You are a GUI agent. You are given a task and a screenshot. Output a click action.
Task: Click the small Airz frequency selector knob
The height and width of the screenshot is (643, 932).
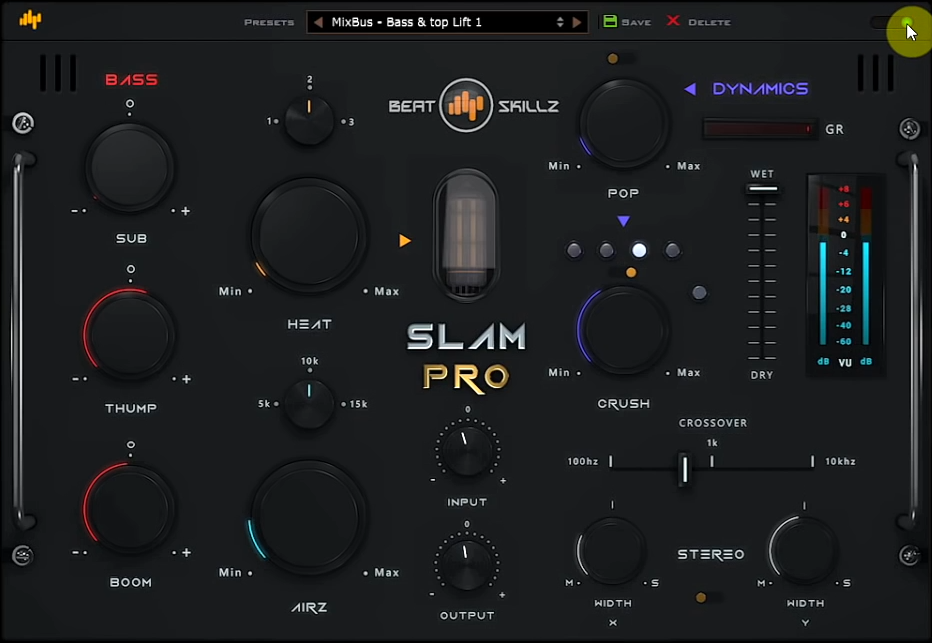coord(309,404)
